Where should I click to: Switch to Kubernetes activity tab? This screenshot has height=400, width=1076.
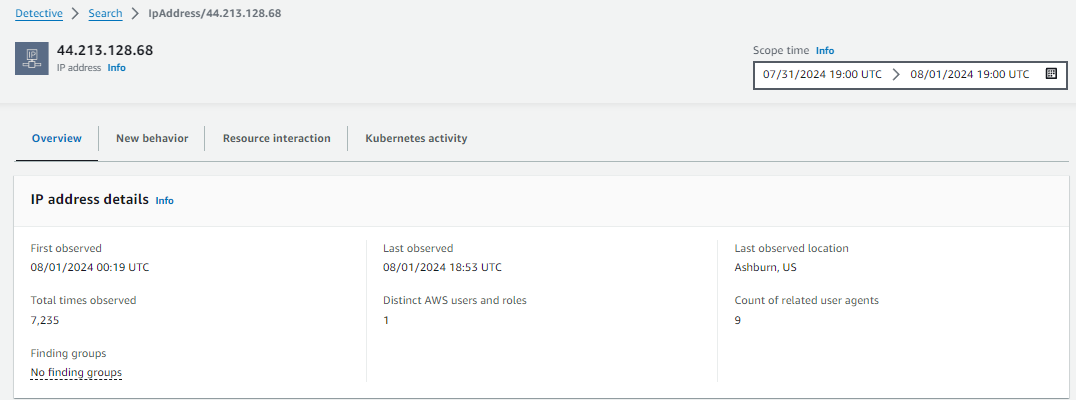point(416,139)
